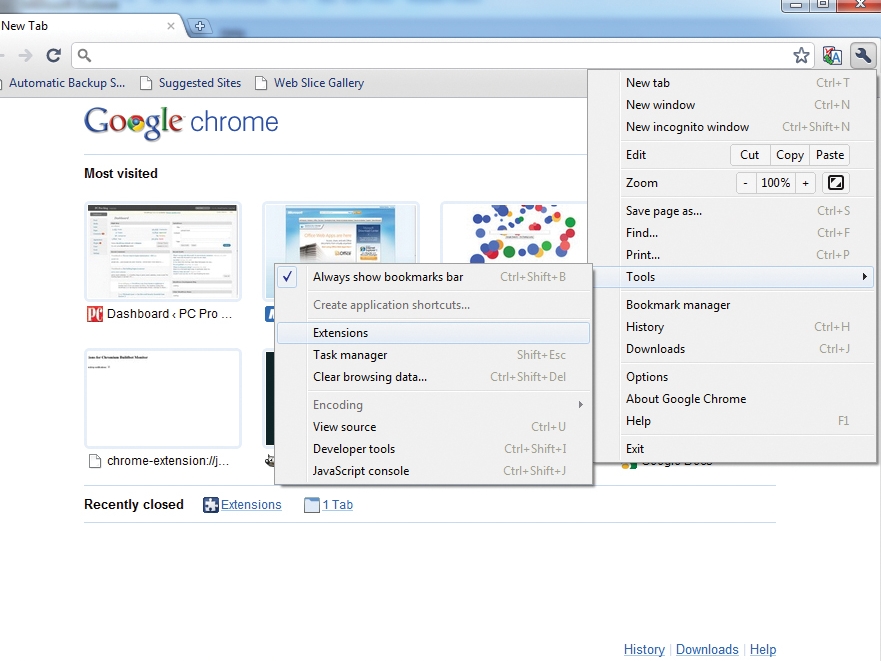Open the chrome-extension thumbnail
This screenshot has width=881, height=661.
[x=163, y=398]
